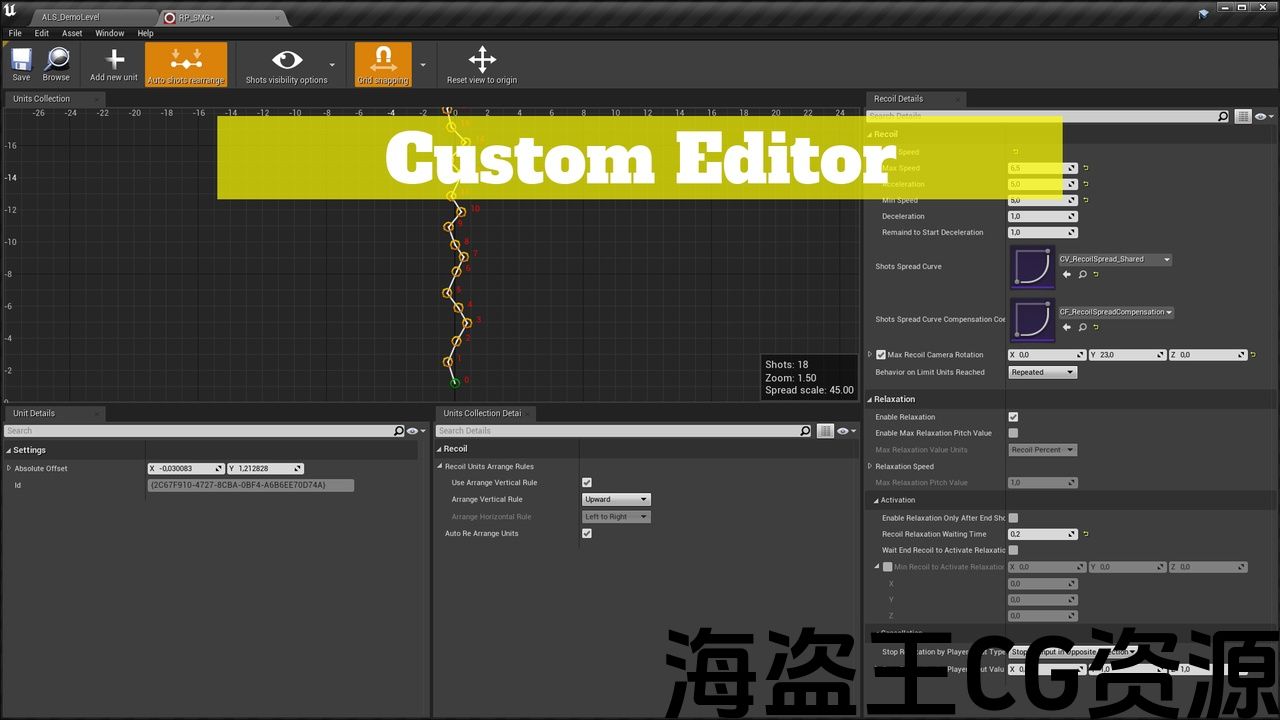Open Arrange Vertical Rule Upward dropdown
Image resolution: width=1280 pixels, height=720 pixels.
coord(616,499)
